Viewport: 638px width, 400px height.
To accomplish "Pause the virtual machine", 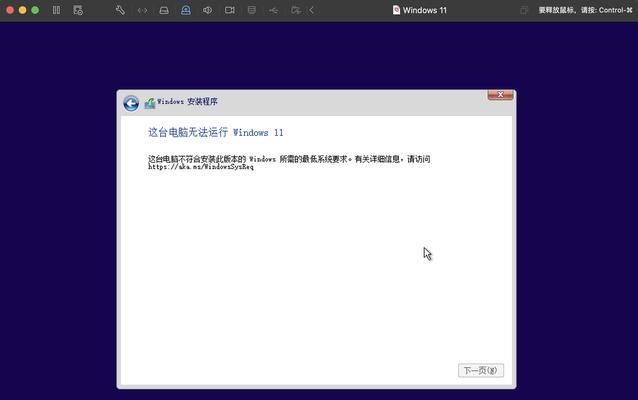I will click(57, 10).
